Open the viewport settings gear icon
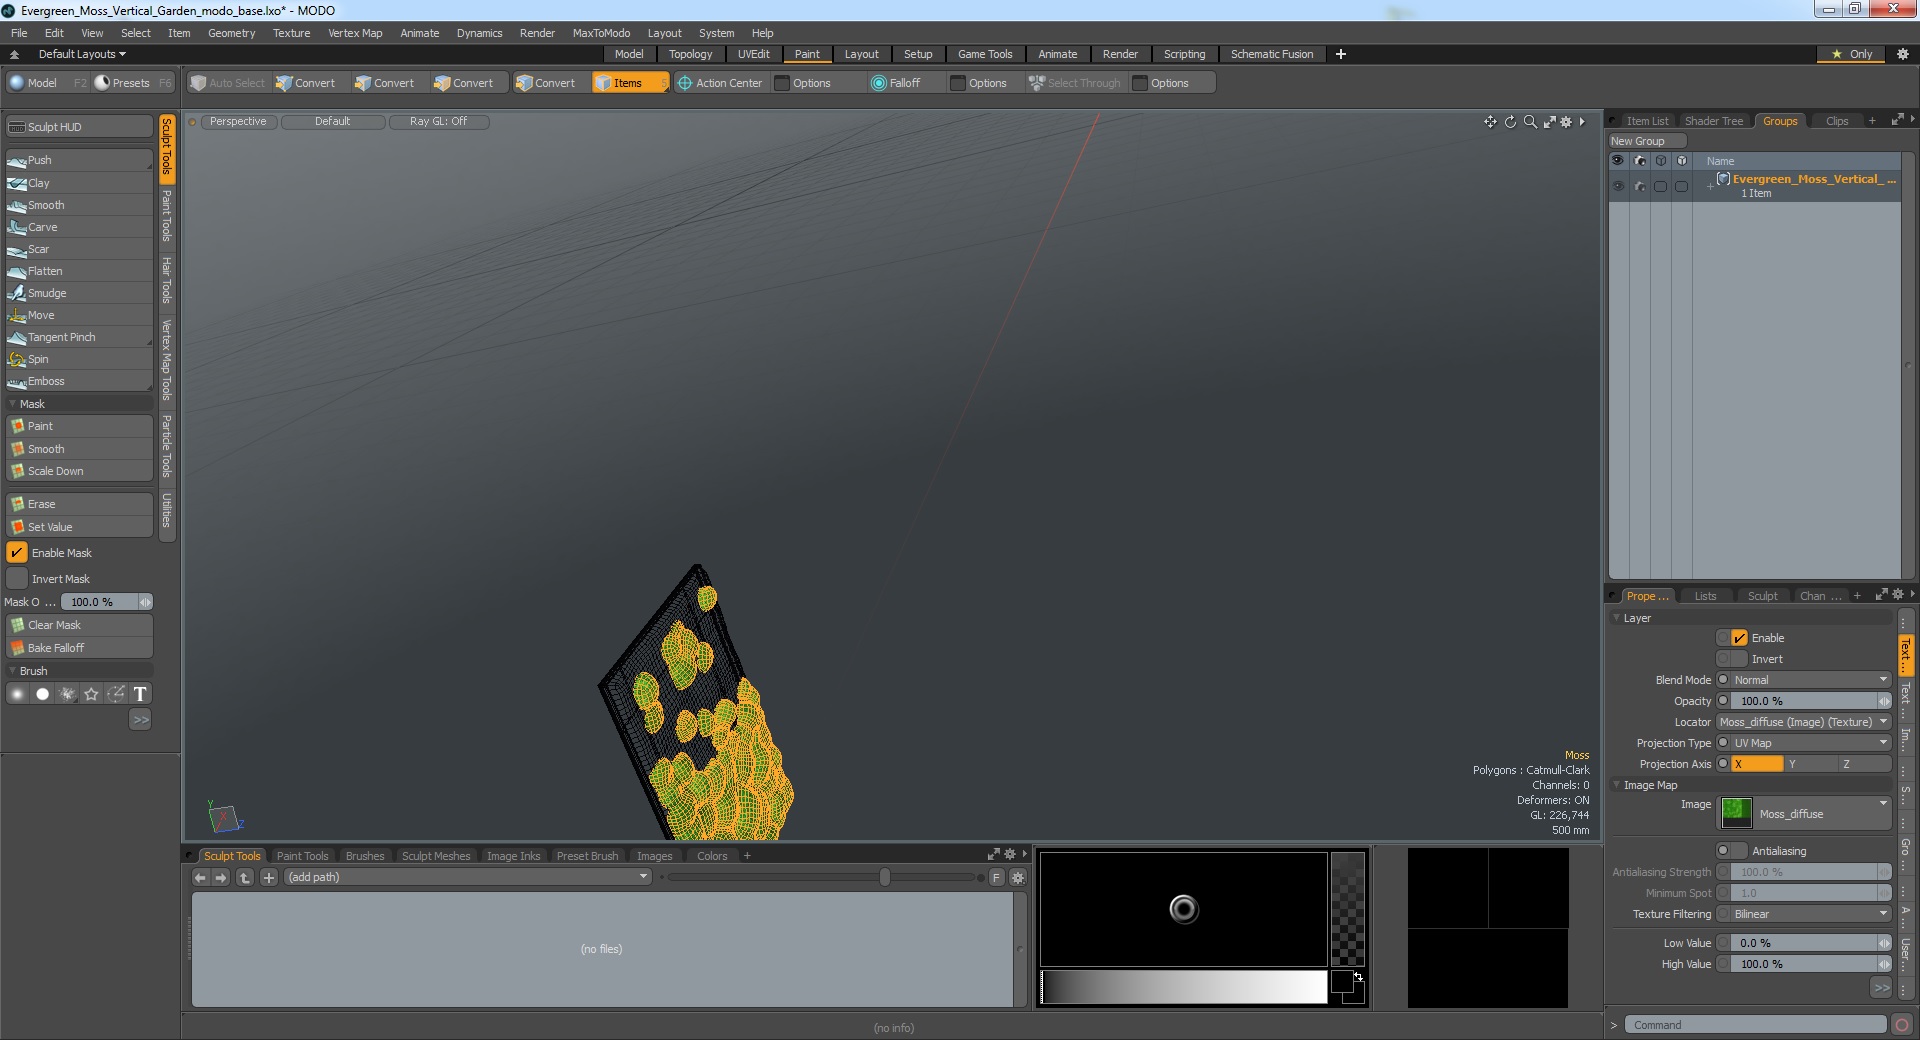 pos(1566,122)
